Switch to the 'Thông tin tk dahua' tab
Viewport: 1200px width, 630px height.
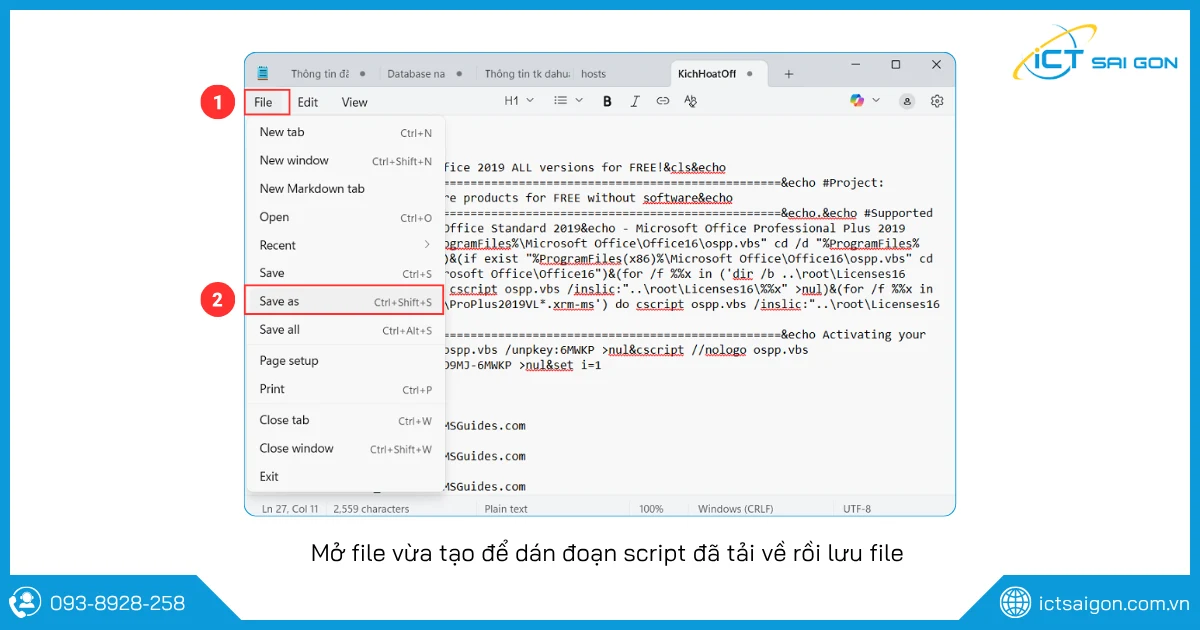(527, 74)
